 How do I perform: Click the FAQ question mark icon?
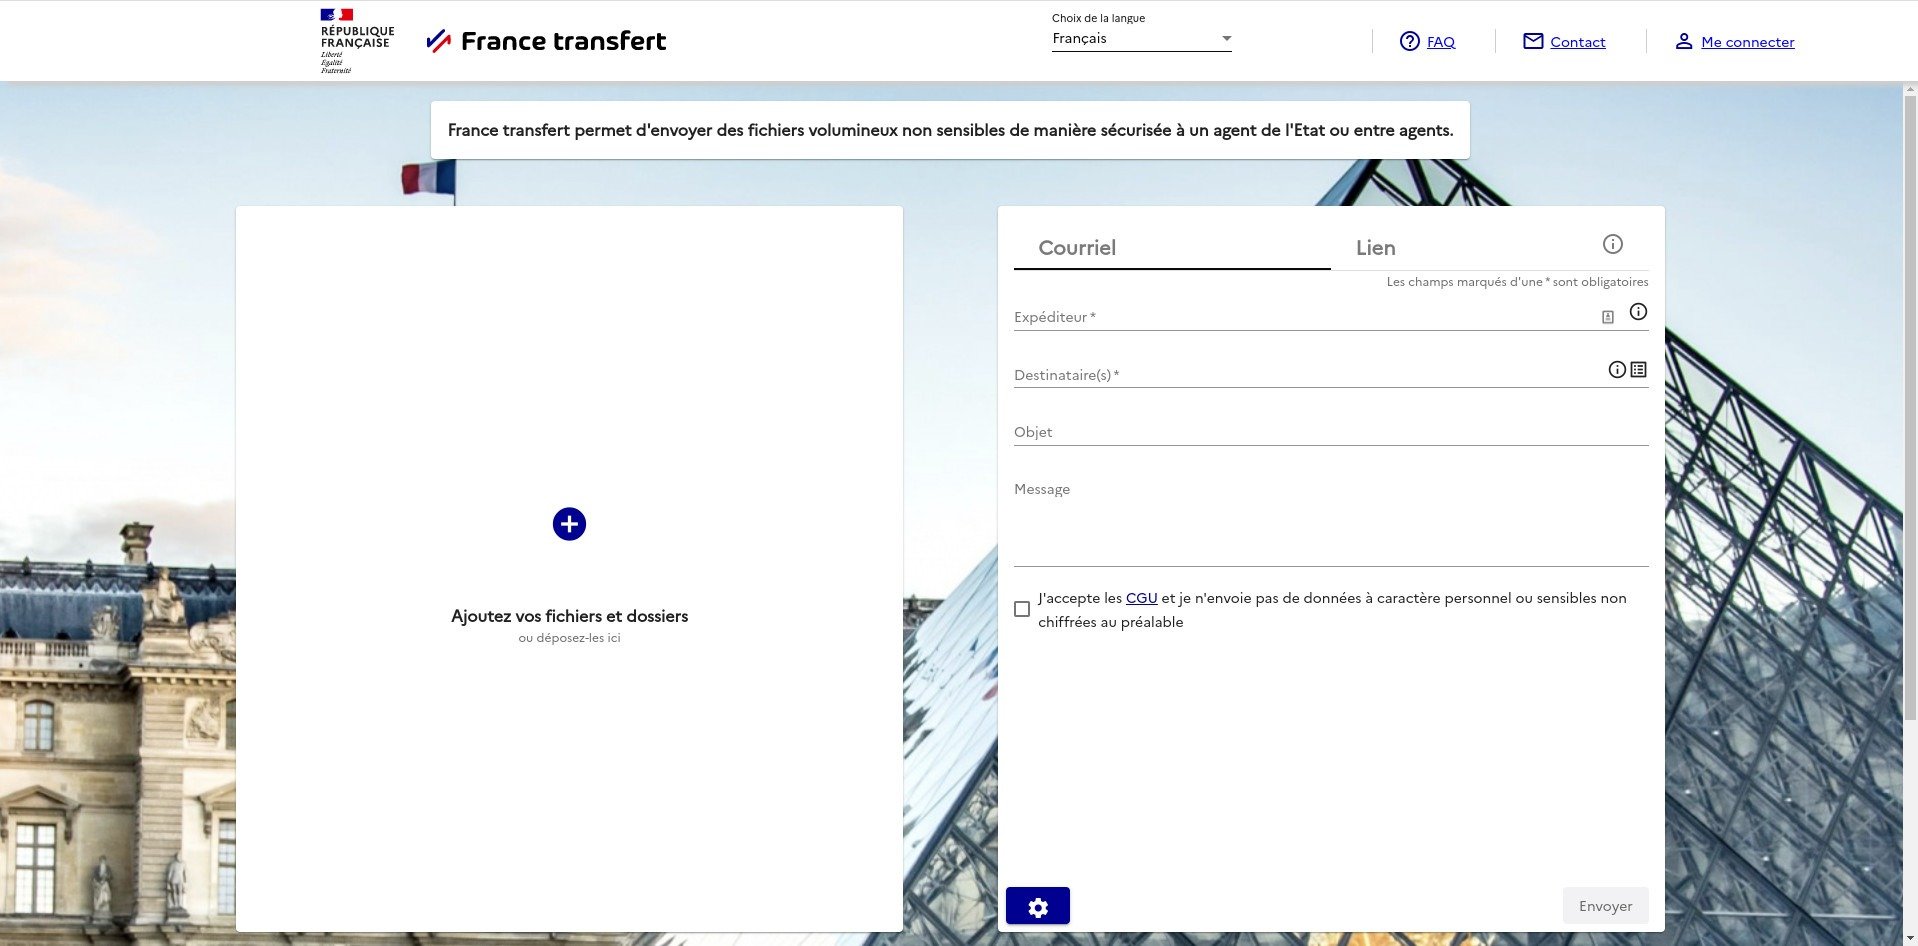click(x=1410, y=41)
